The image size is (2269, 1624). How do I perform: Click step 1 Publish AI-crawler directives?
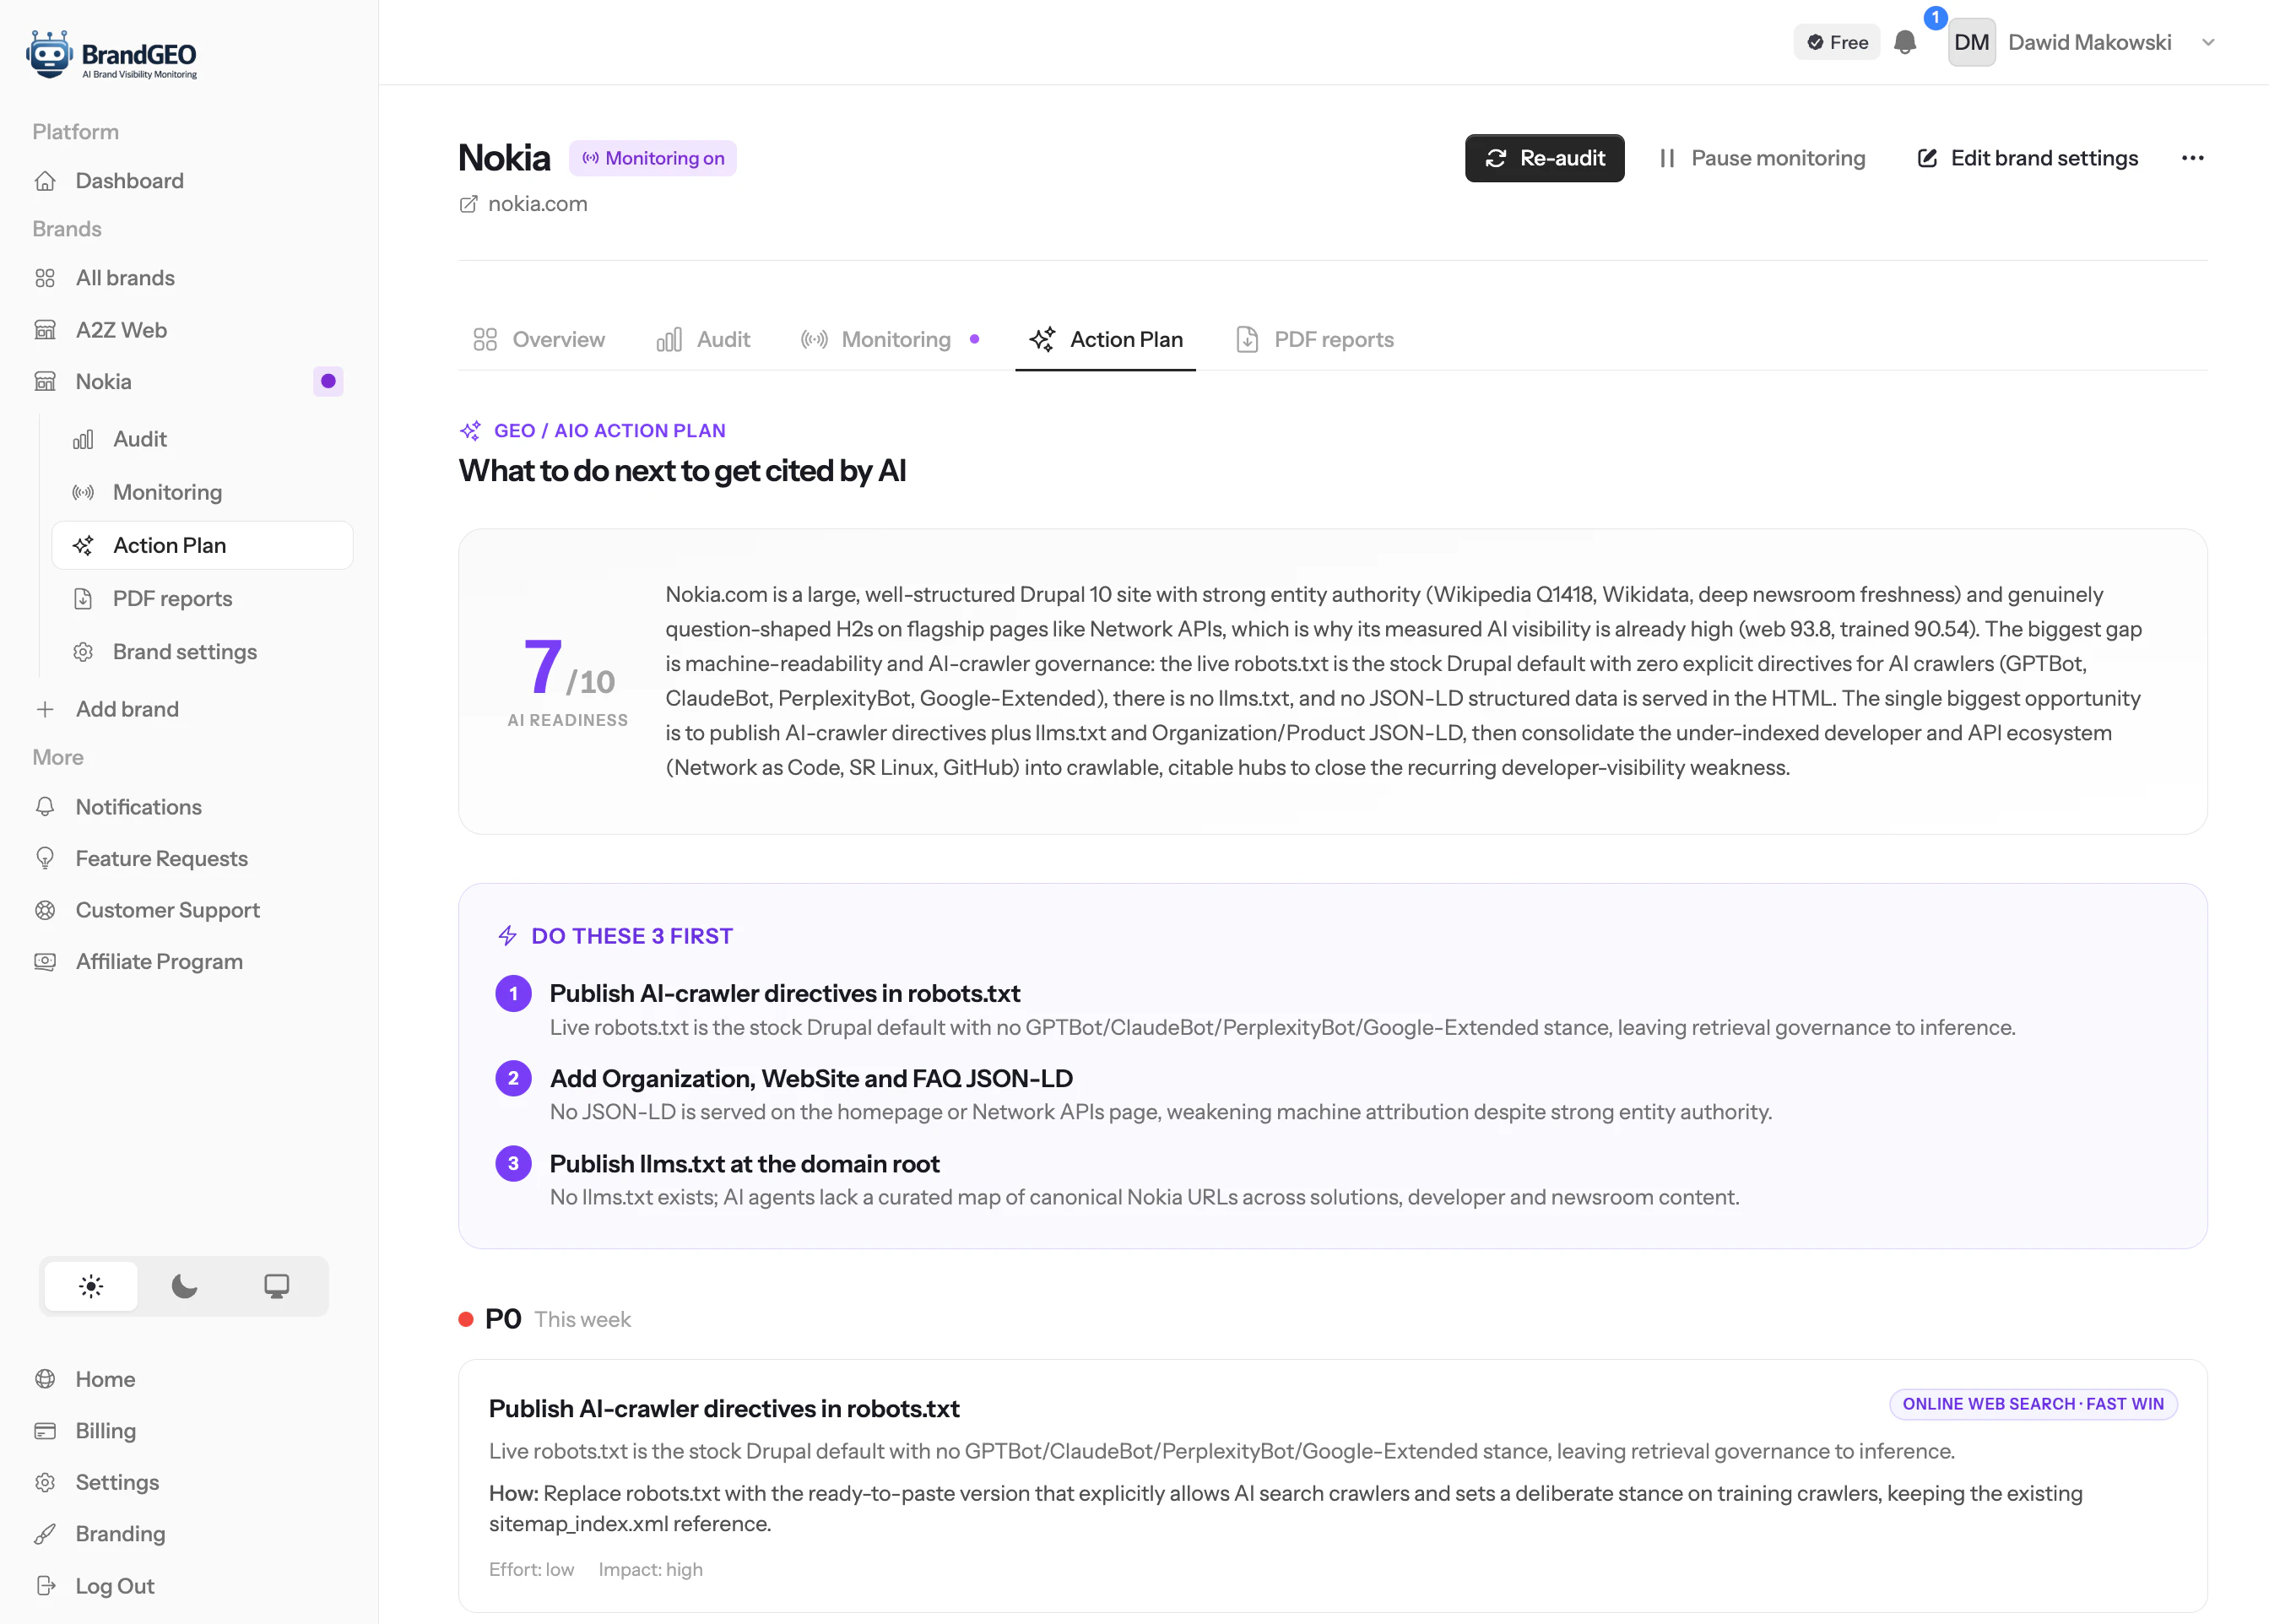pos(784,993)
